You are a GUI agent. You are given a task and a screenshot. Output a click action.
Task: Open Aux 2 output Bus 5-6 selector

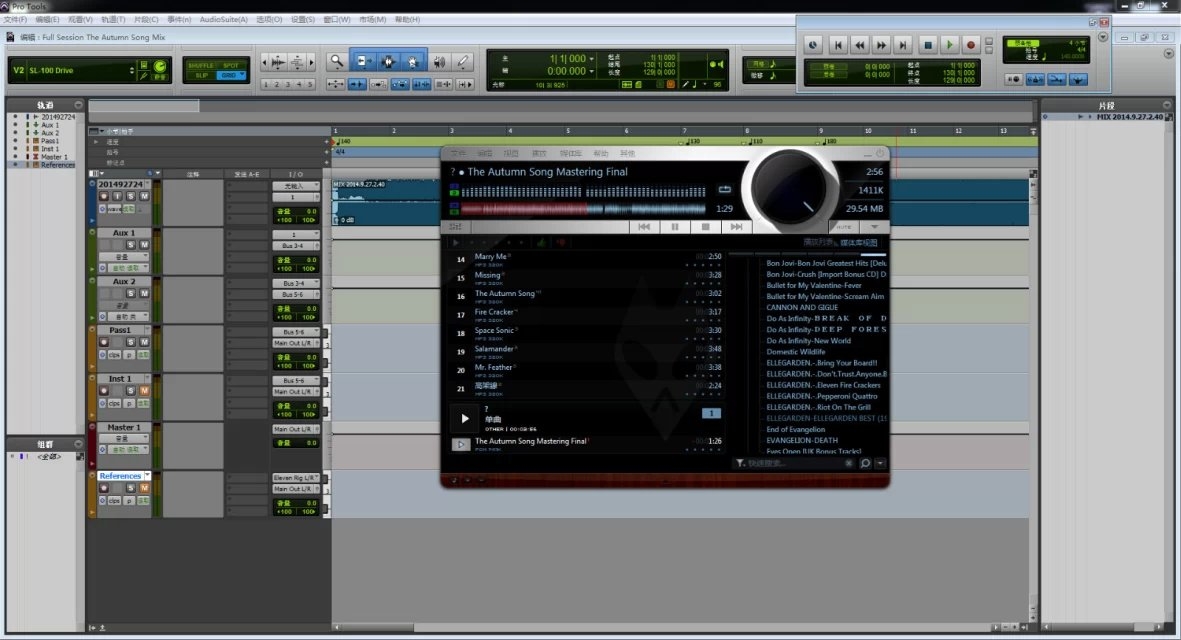295,294
